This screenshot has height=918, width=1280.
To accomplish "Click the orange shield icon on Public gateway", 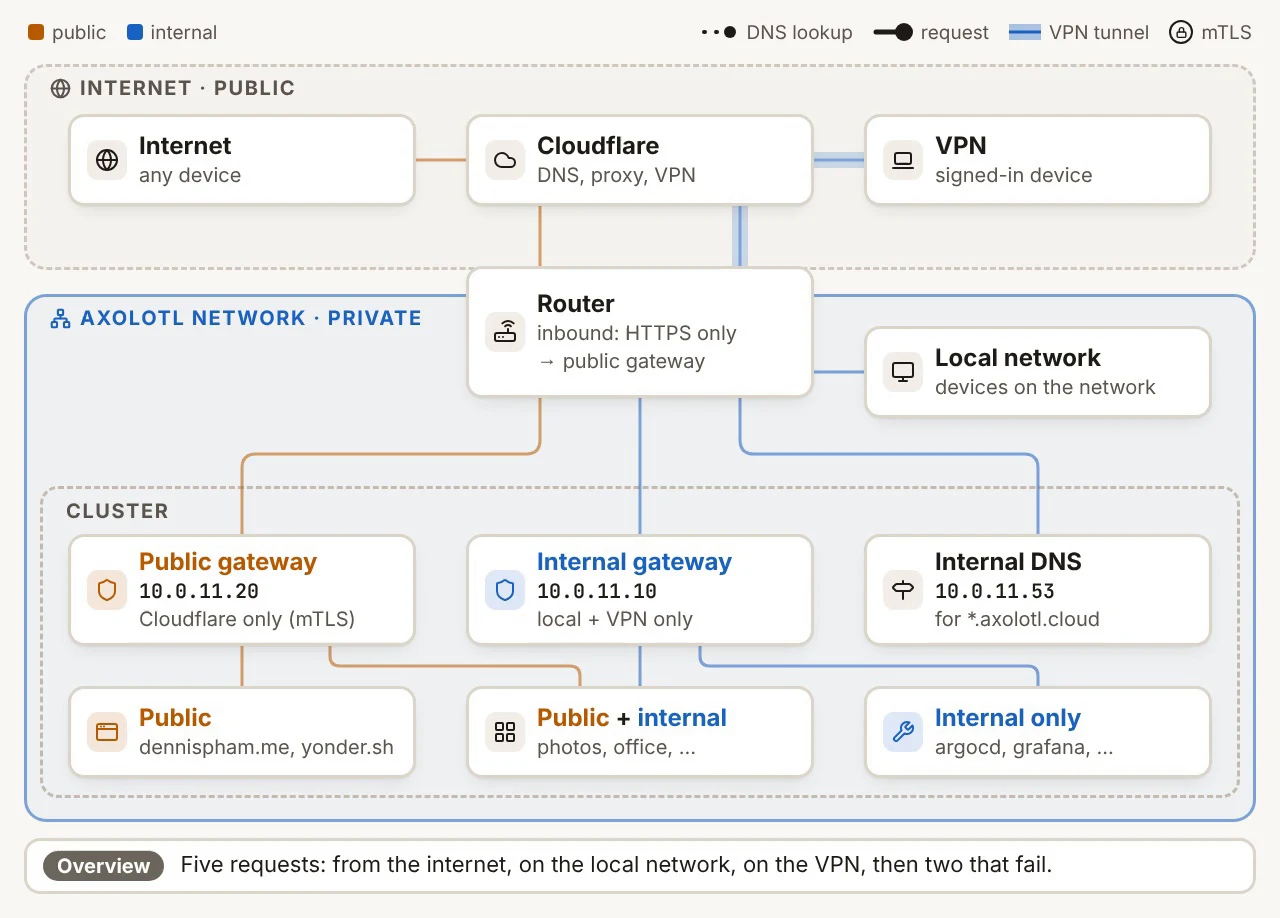I will (x=107, y=590).
